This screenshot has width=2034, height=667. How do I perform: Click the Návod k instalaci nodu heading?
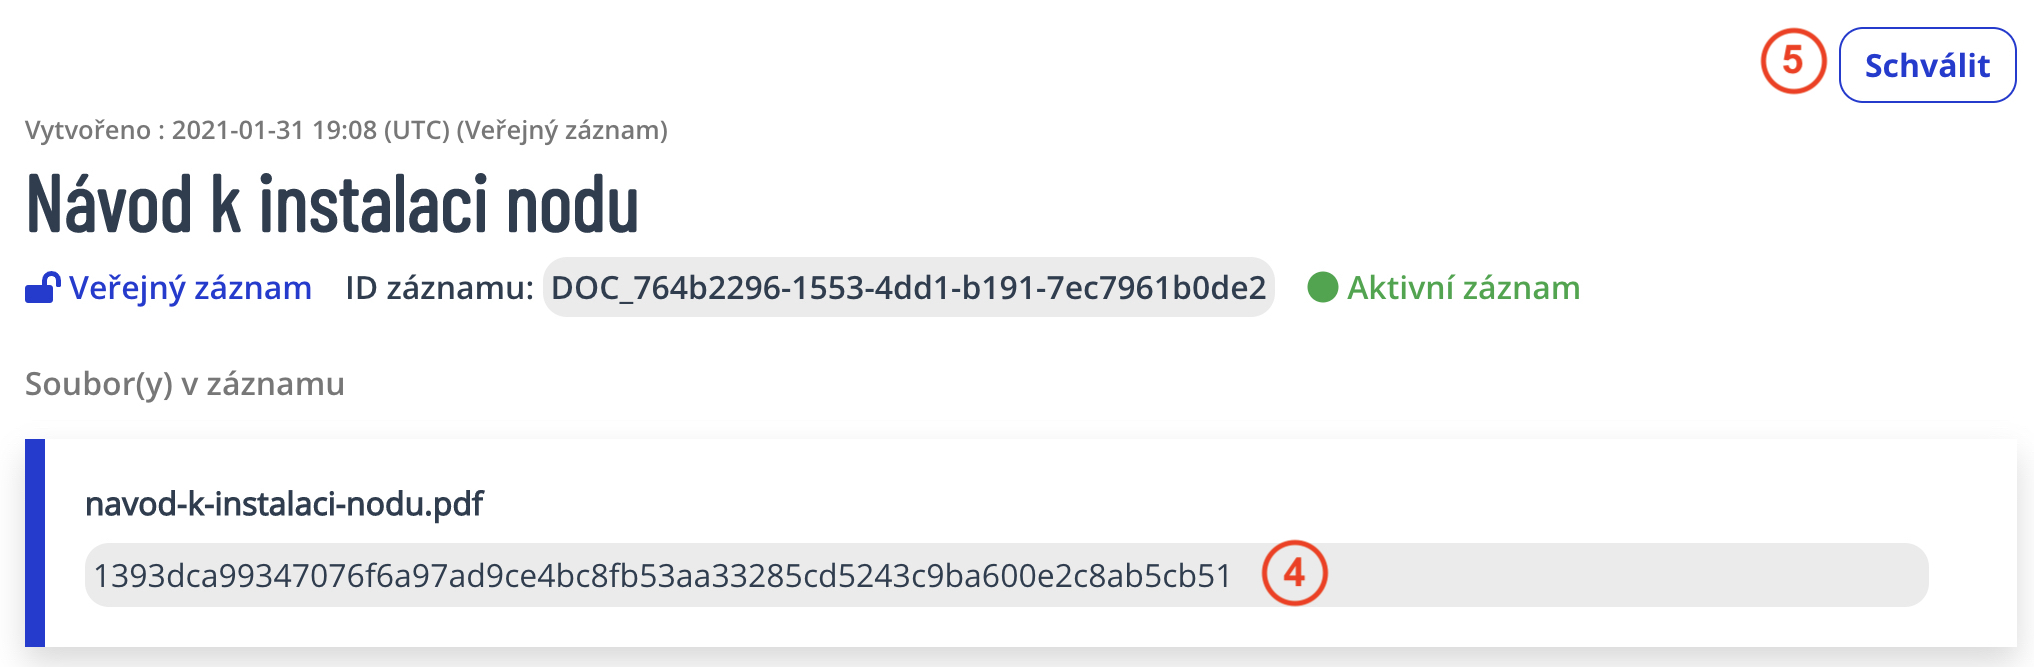(332, 205)
